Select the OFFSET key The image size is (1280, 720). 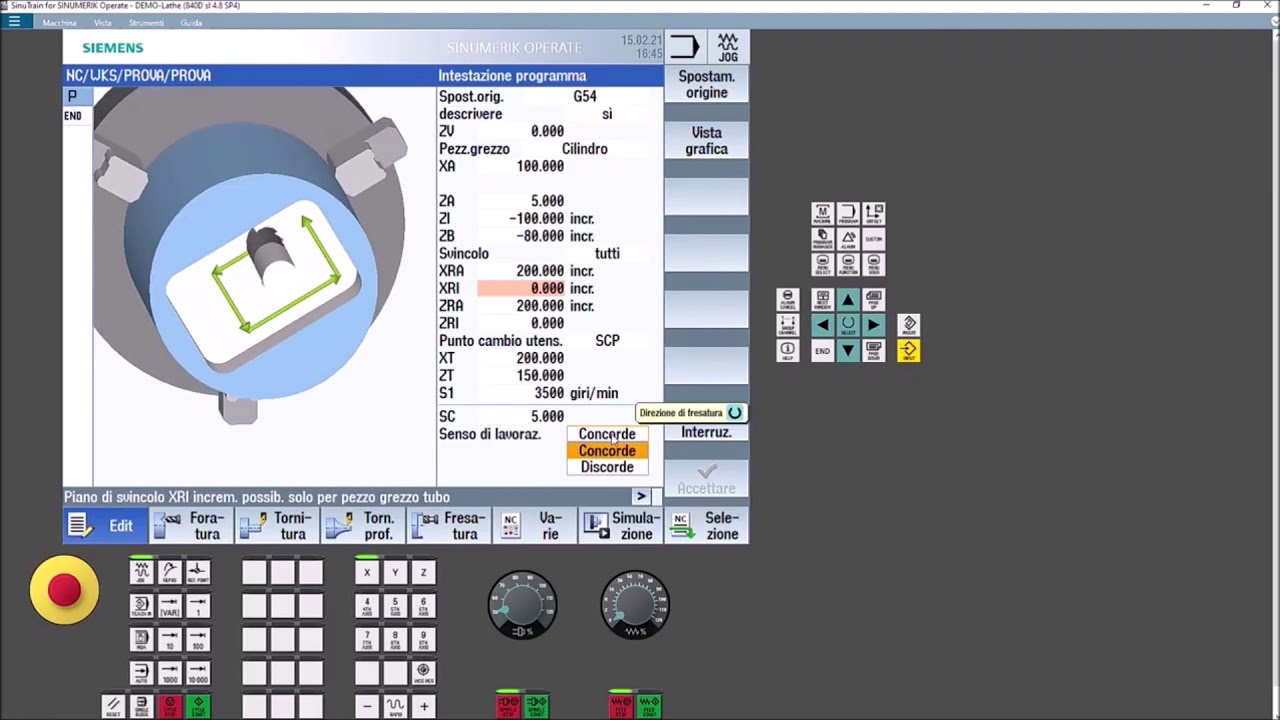[x=874, y=213]
